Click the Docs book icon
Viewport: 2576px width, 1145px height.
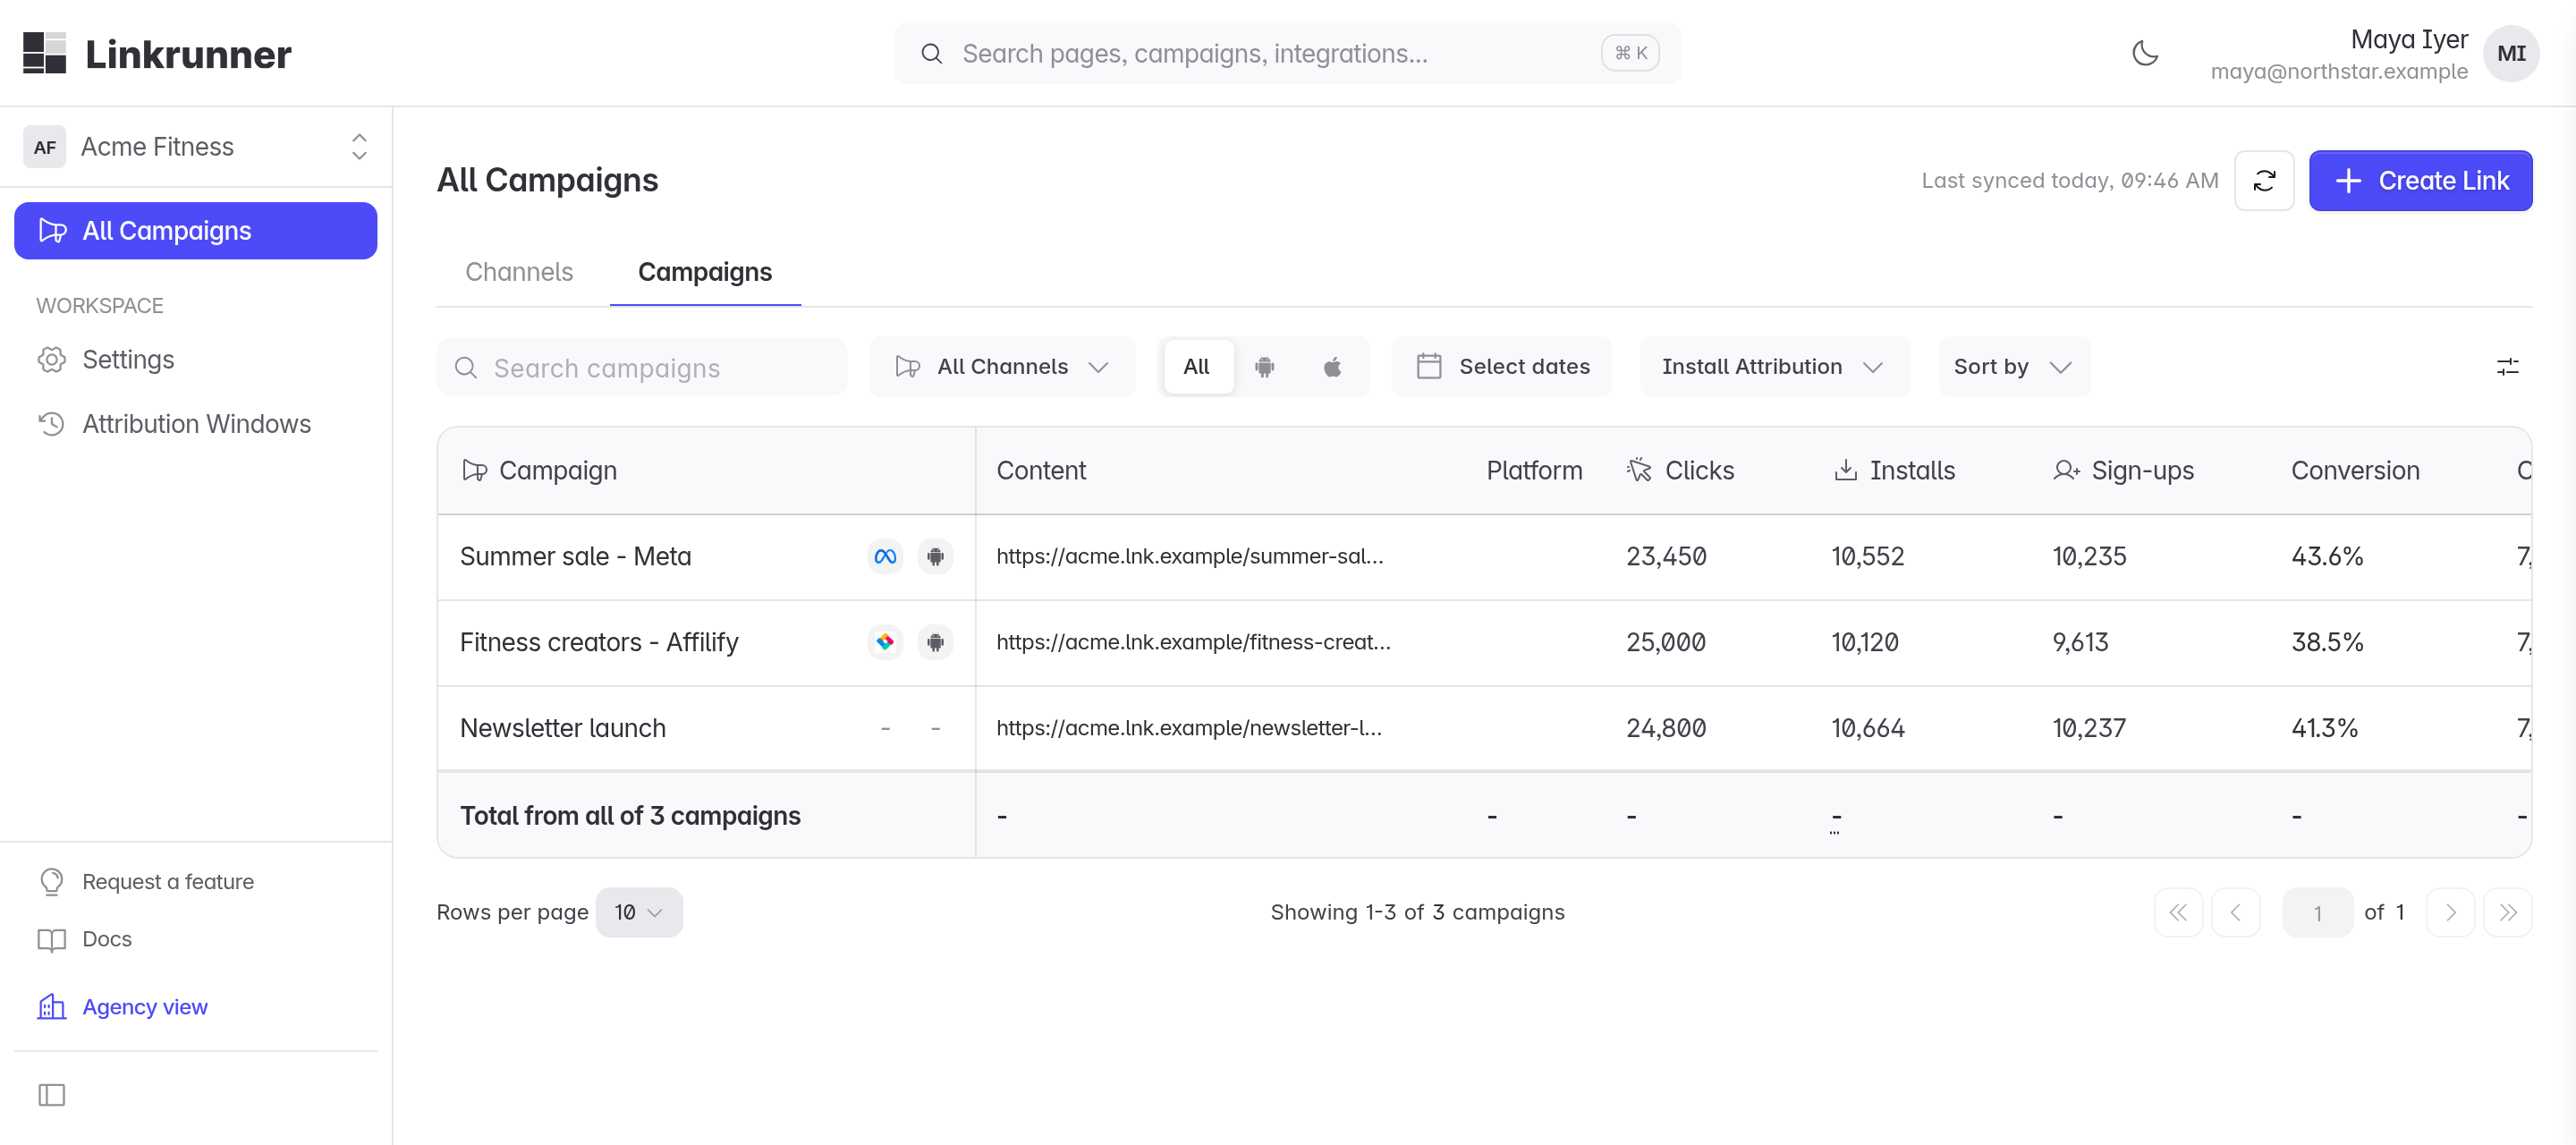pos(52,939)
